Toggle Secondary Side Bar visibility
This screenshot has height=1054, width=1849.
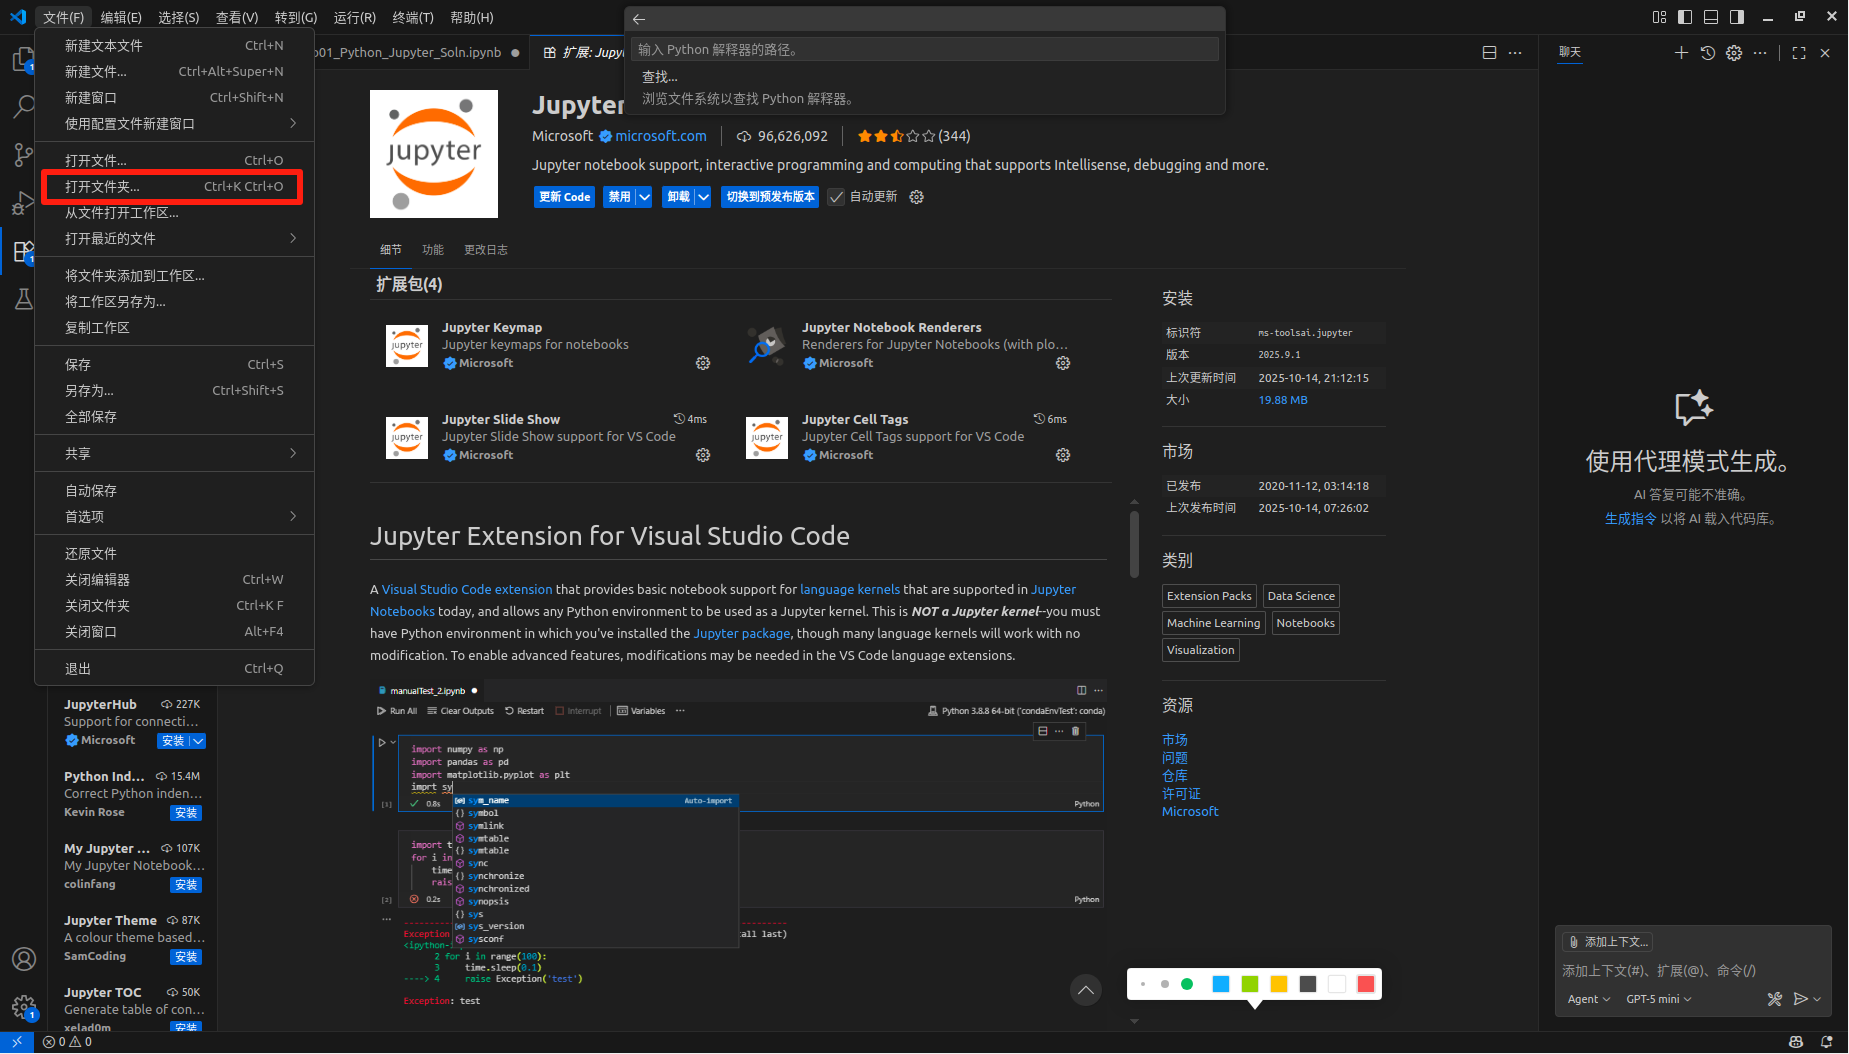point(1737,17)
